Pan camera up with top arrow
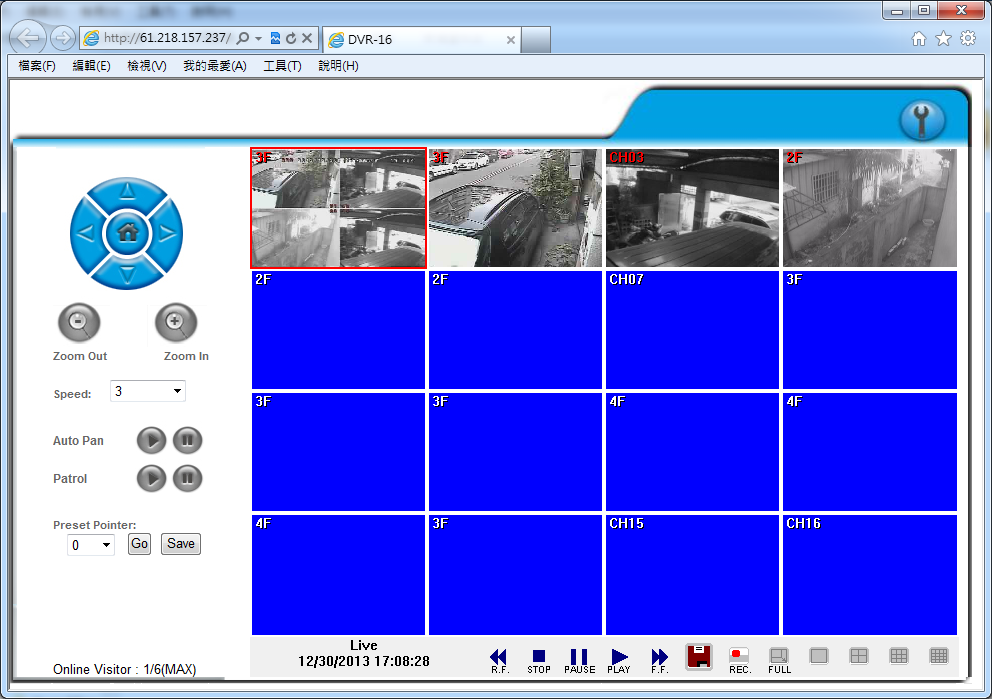Screen dimensions: 992x699 [x=127, y=192]
